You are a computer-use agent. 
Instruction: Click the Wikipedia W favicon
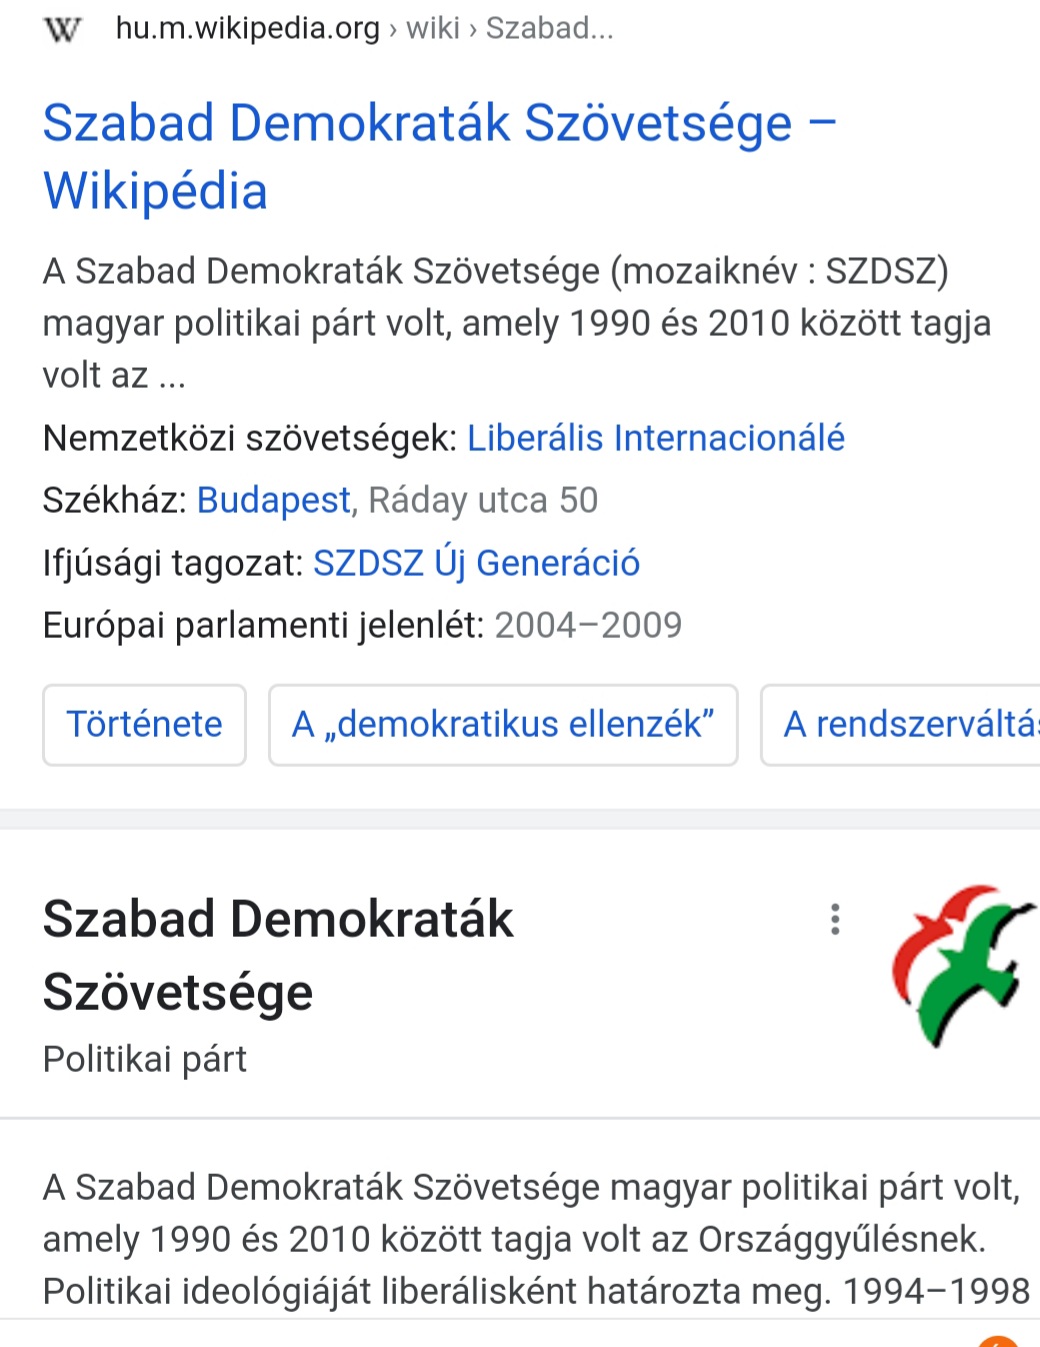coord(62,30)
